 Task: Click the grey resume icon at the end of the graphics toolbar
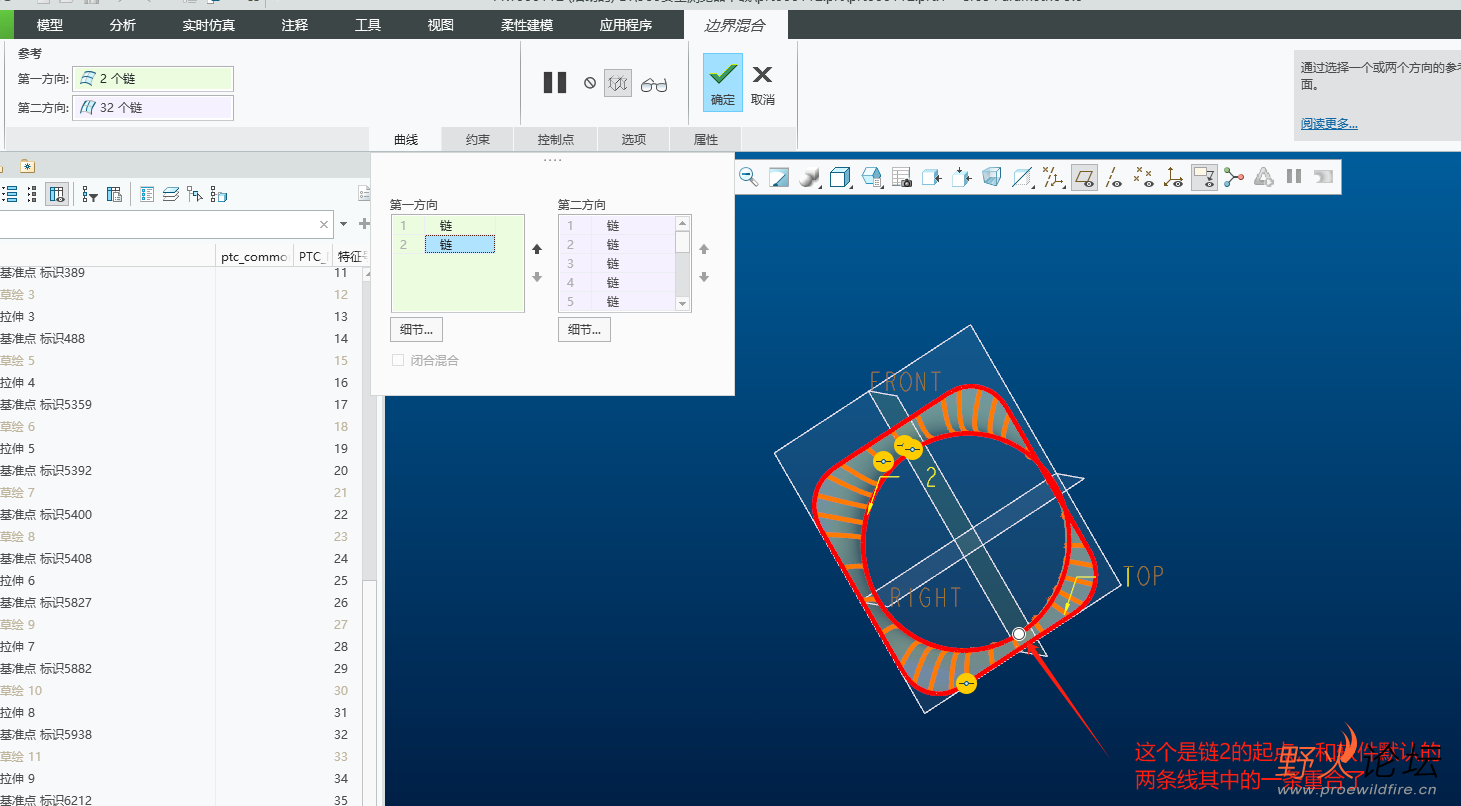(1323, 176)
